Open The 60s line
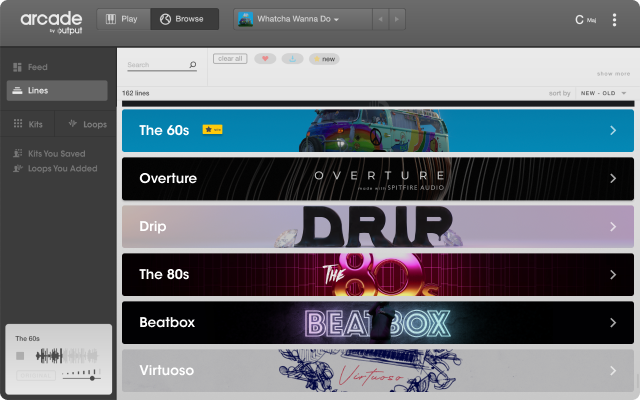 pos(378,131)
